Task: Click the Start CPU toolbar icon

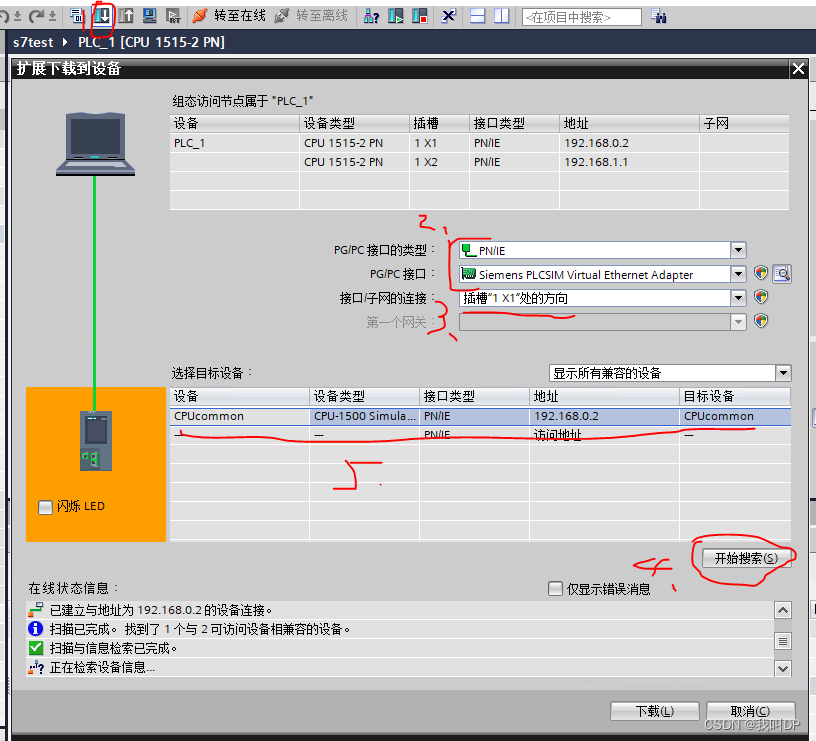Action: (x=396, y=16)
